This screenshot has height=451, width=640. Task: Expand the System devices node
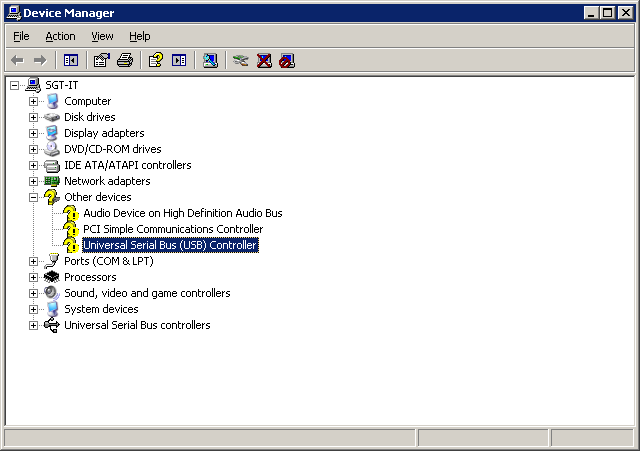pos(33,309)
